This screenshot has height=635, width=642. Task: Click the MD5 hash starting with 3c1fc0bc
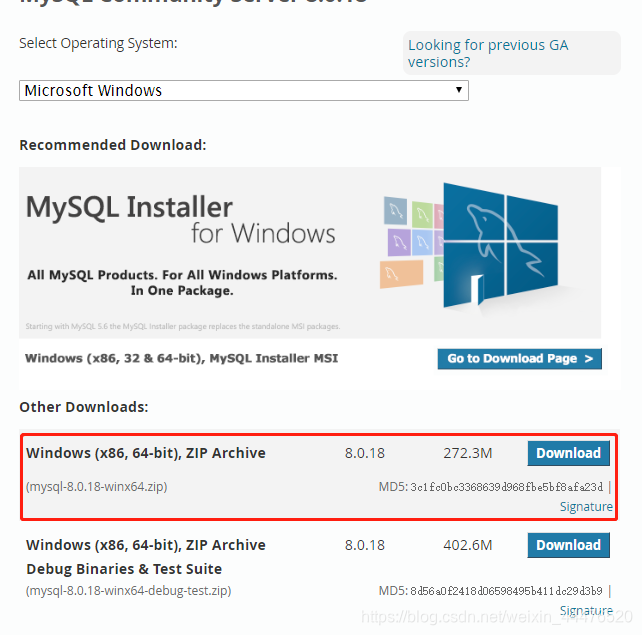[x=506, y=487]
